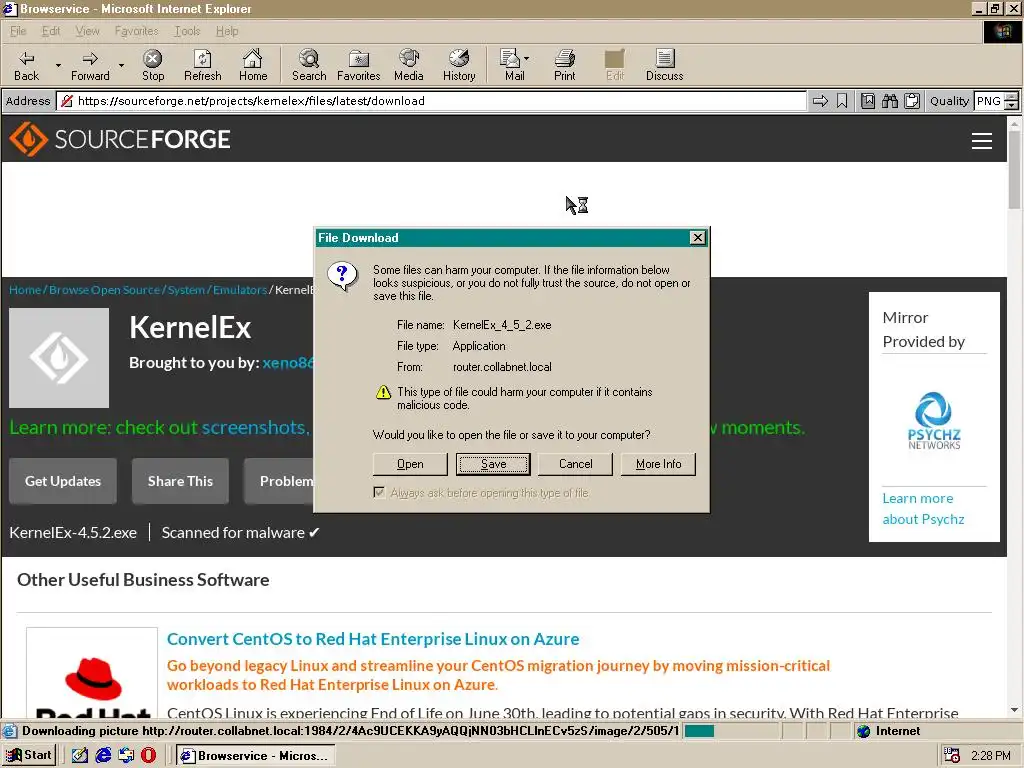Open the File menu
This screenshot has width=1024, height=768.
tap(18, 31)
